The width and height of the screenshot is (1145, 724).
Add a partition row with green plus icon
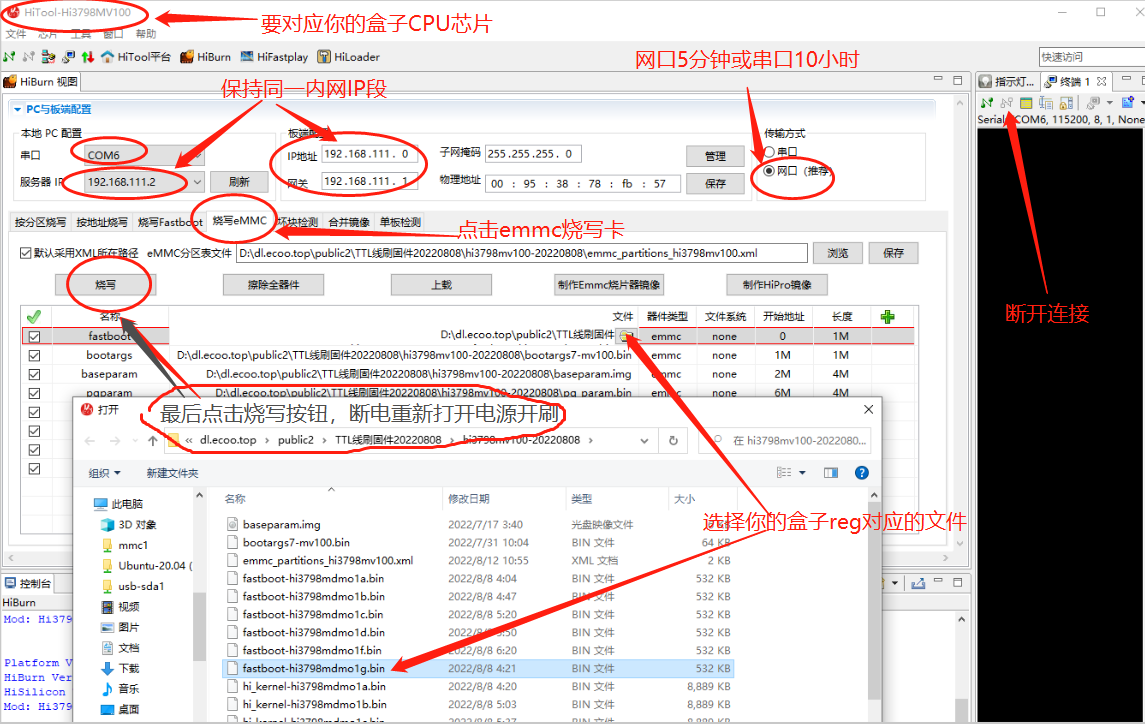tap(886, 316)
